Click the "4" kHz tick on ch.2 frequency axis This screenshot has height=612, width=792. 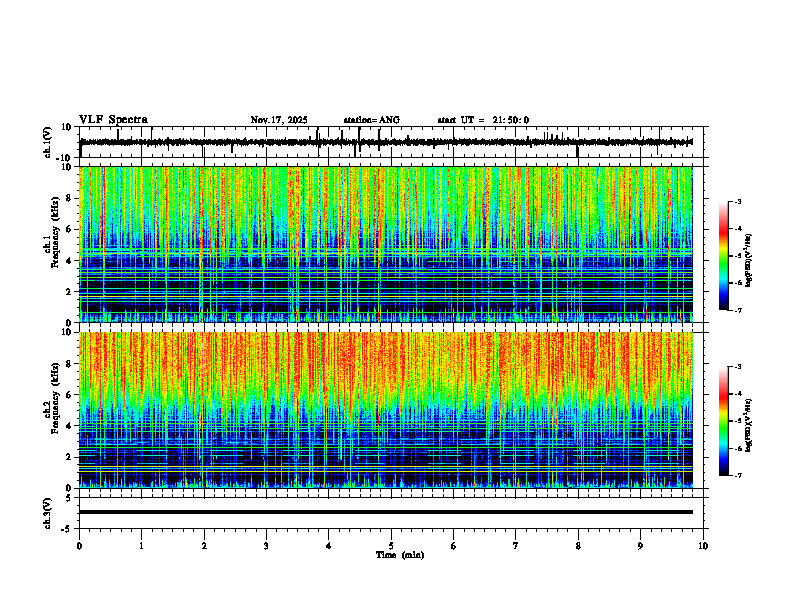69,426
